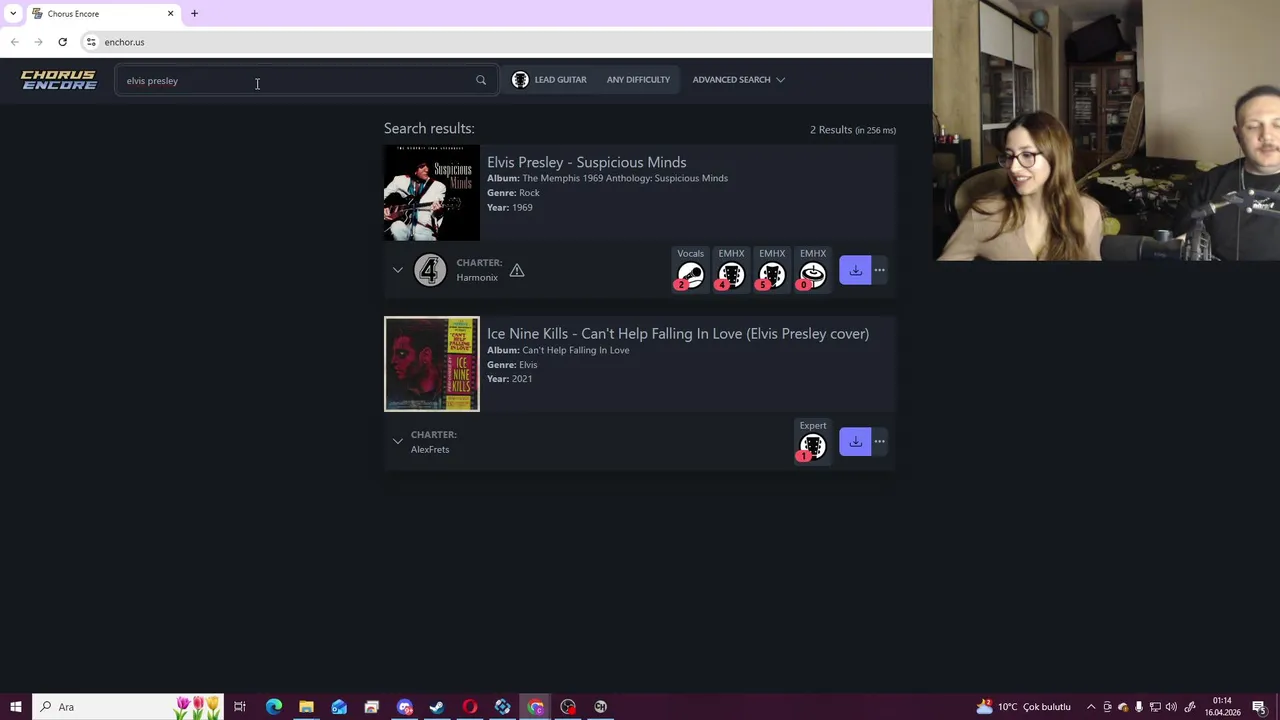Download the Can't Help Falling In Love chart
1280x720 pixels.
coord(855,441)
